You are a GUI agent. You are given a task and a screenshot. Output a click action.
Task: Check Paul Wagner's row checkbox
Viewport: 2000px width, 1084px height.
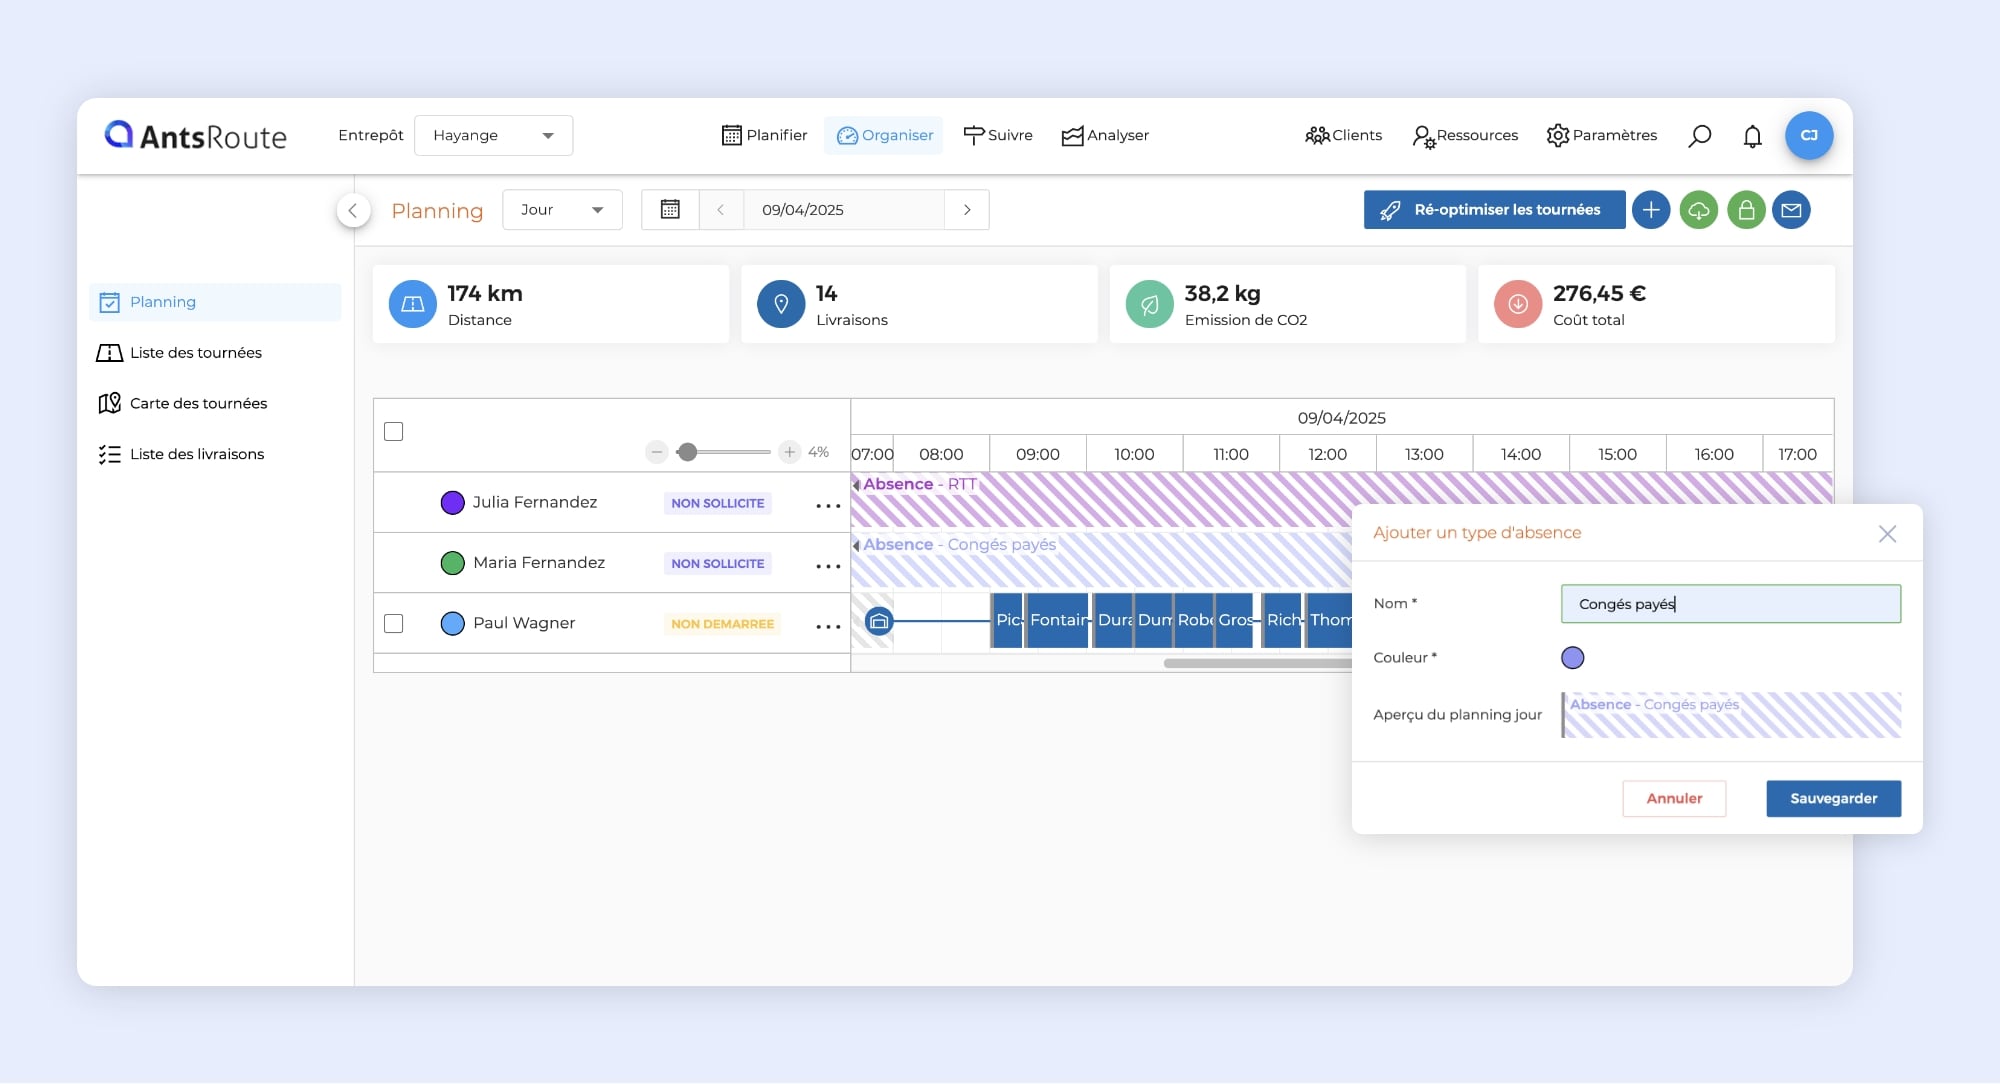click(x=394, y=623)
